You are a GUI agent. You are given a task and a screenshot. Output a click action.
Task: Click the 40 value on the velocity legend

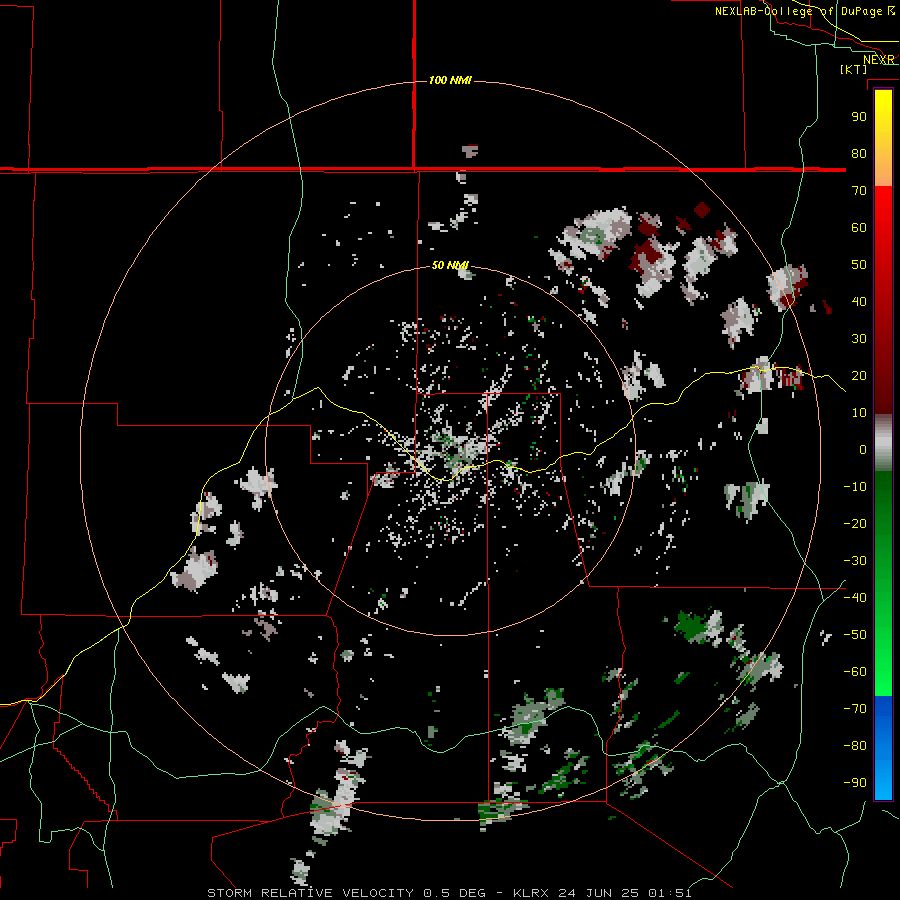pos(859,302)
